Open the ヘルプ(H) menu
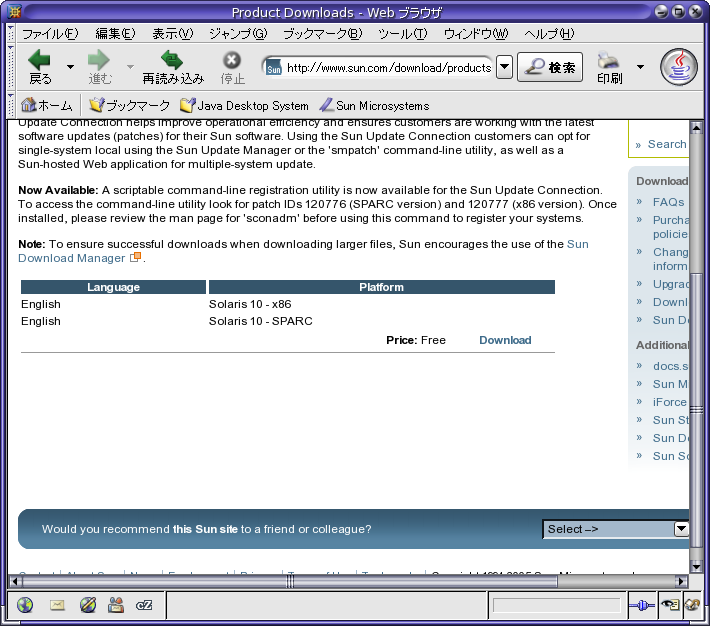The image size is (710, 626). [549, 34]
